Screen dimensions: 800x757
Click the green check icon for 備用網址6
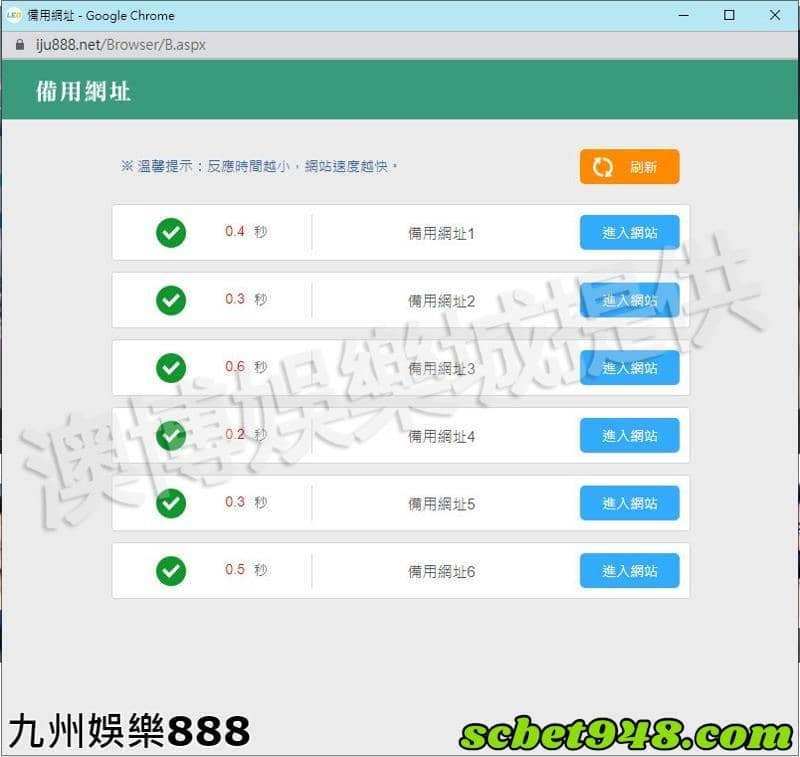point(171,570)
